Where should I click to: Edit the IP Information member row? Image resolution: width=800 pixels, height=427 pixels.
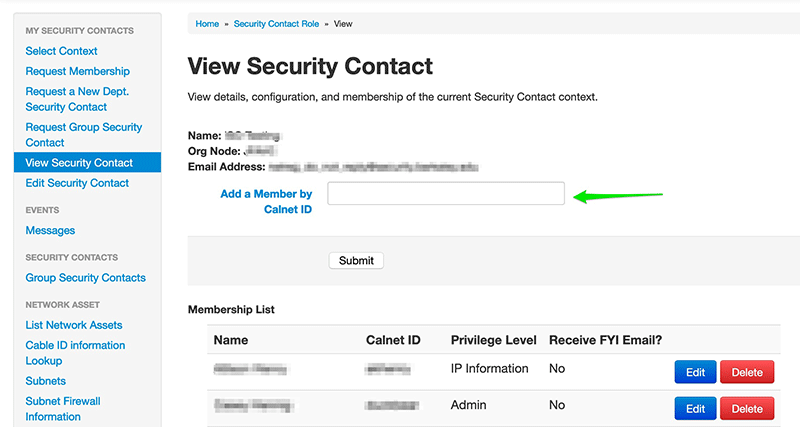695,372
